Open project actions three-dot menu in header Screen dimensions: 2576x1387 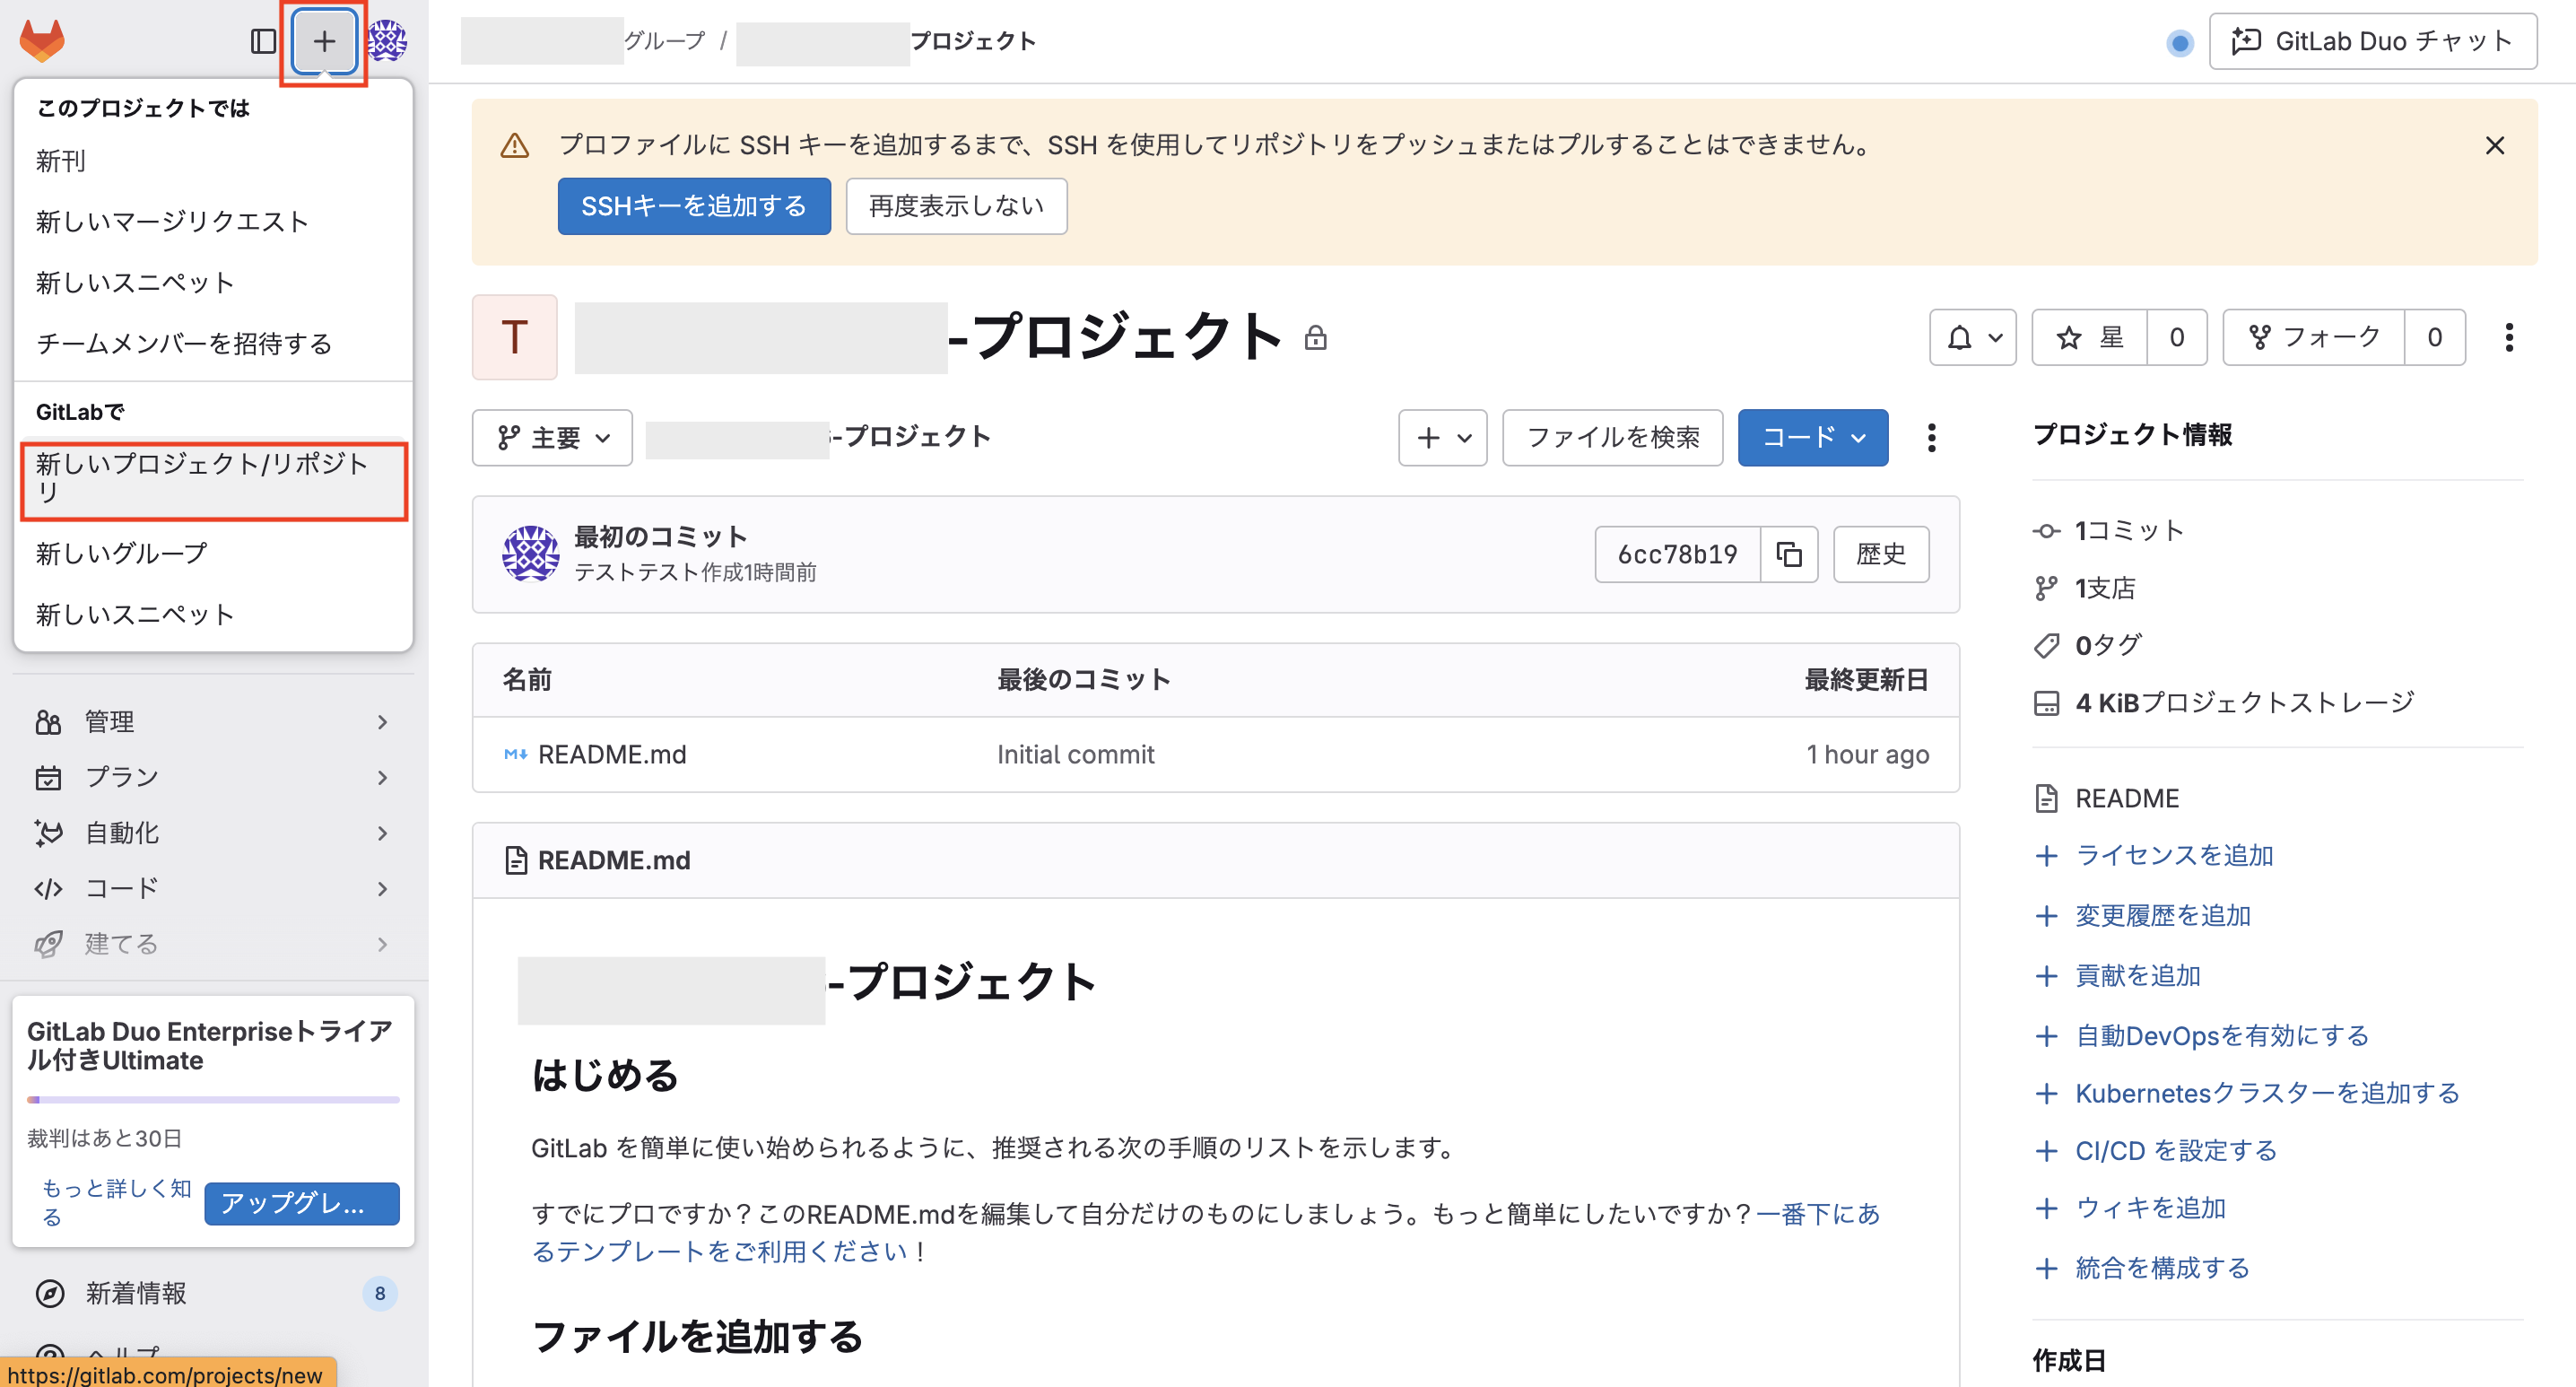[x=2508, y=337]
